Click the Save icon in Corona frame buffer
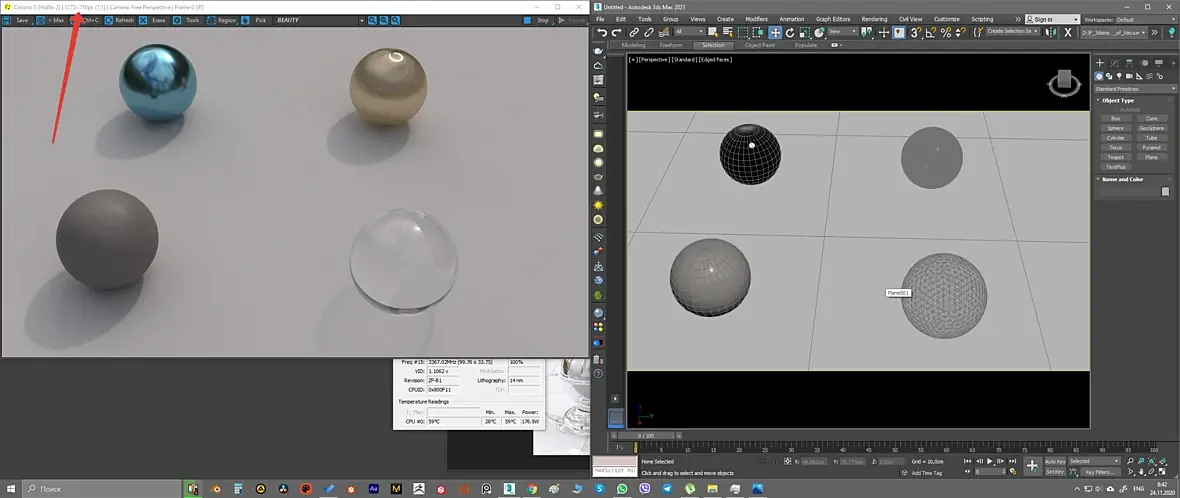Viewport: 1180px width, 498px height. click(17, 20)
